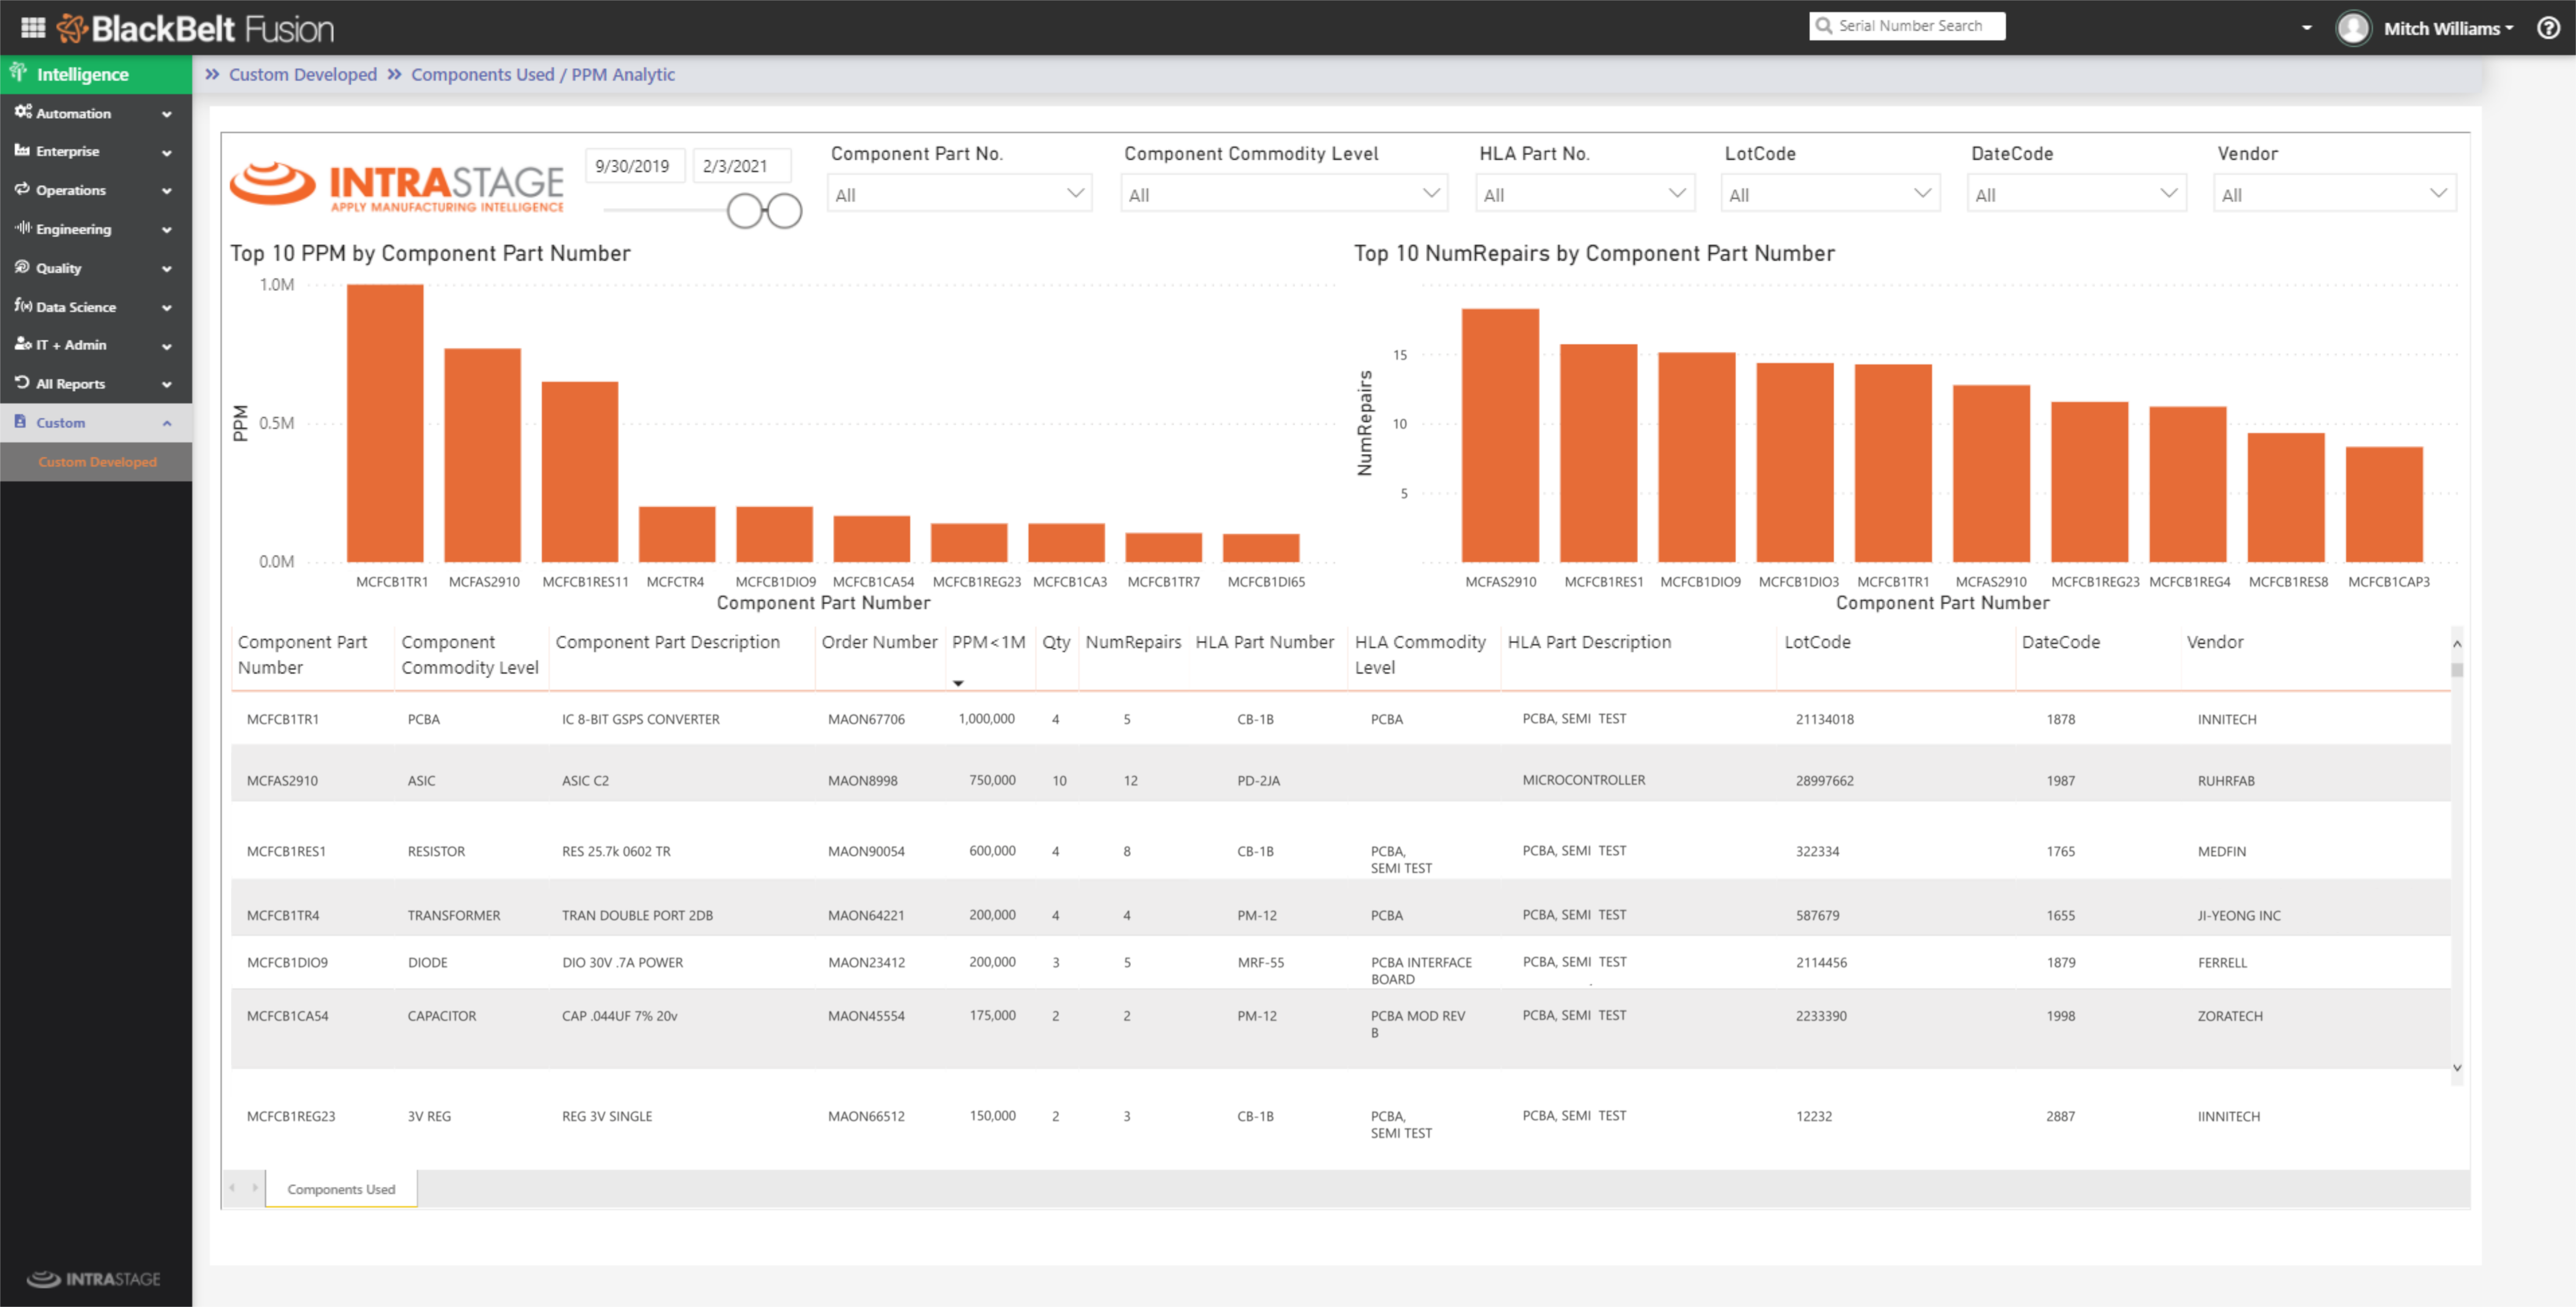The image size is (2576, 1307).
Task: Open Custom Developed submenu item
Action: pos(97,462)
